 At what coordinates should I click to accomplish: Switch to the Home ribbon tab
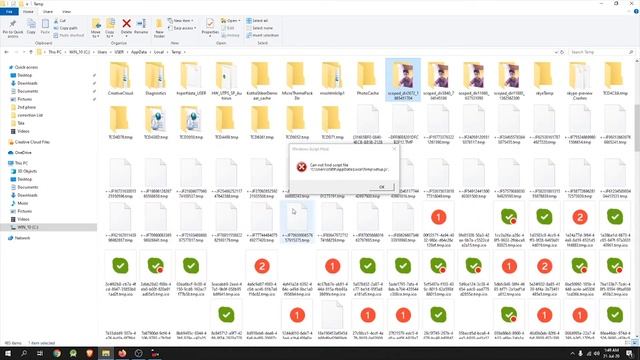(x=28, y=11)
